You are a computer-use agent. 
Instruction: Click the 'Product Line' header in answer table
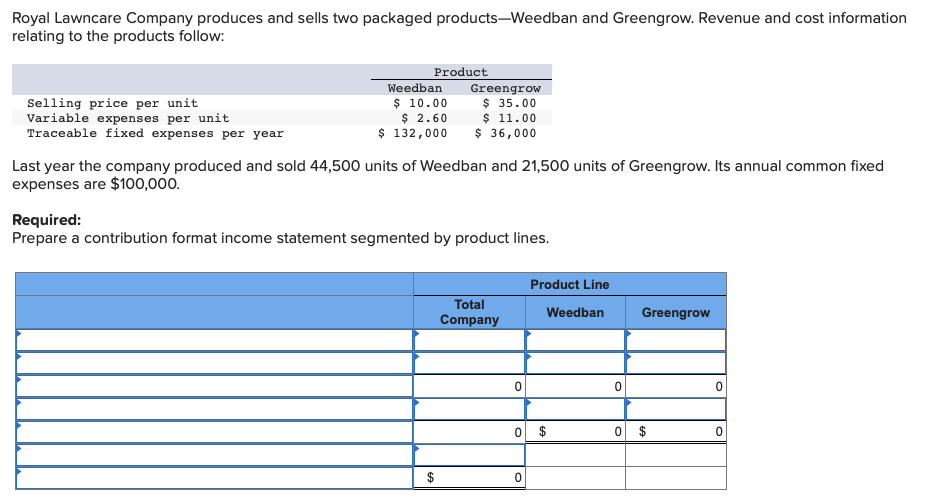click(569, 284)
